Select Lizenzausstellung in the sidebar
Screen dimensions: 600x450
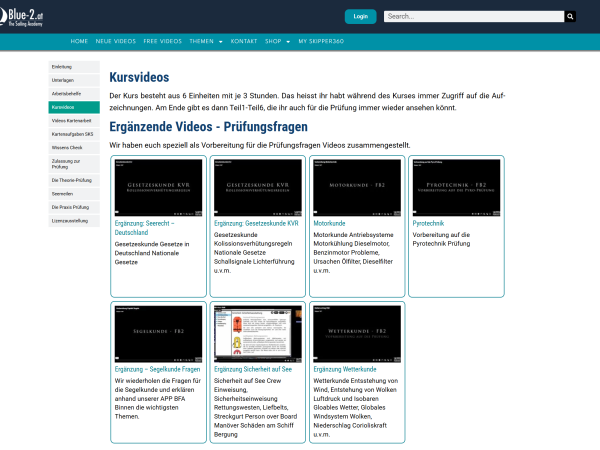click(x=74, y=221)
